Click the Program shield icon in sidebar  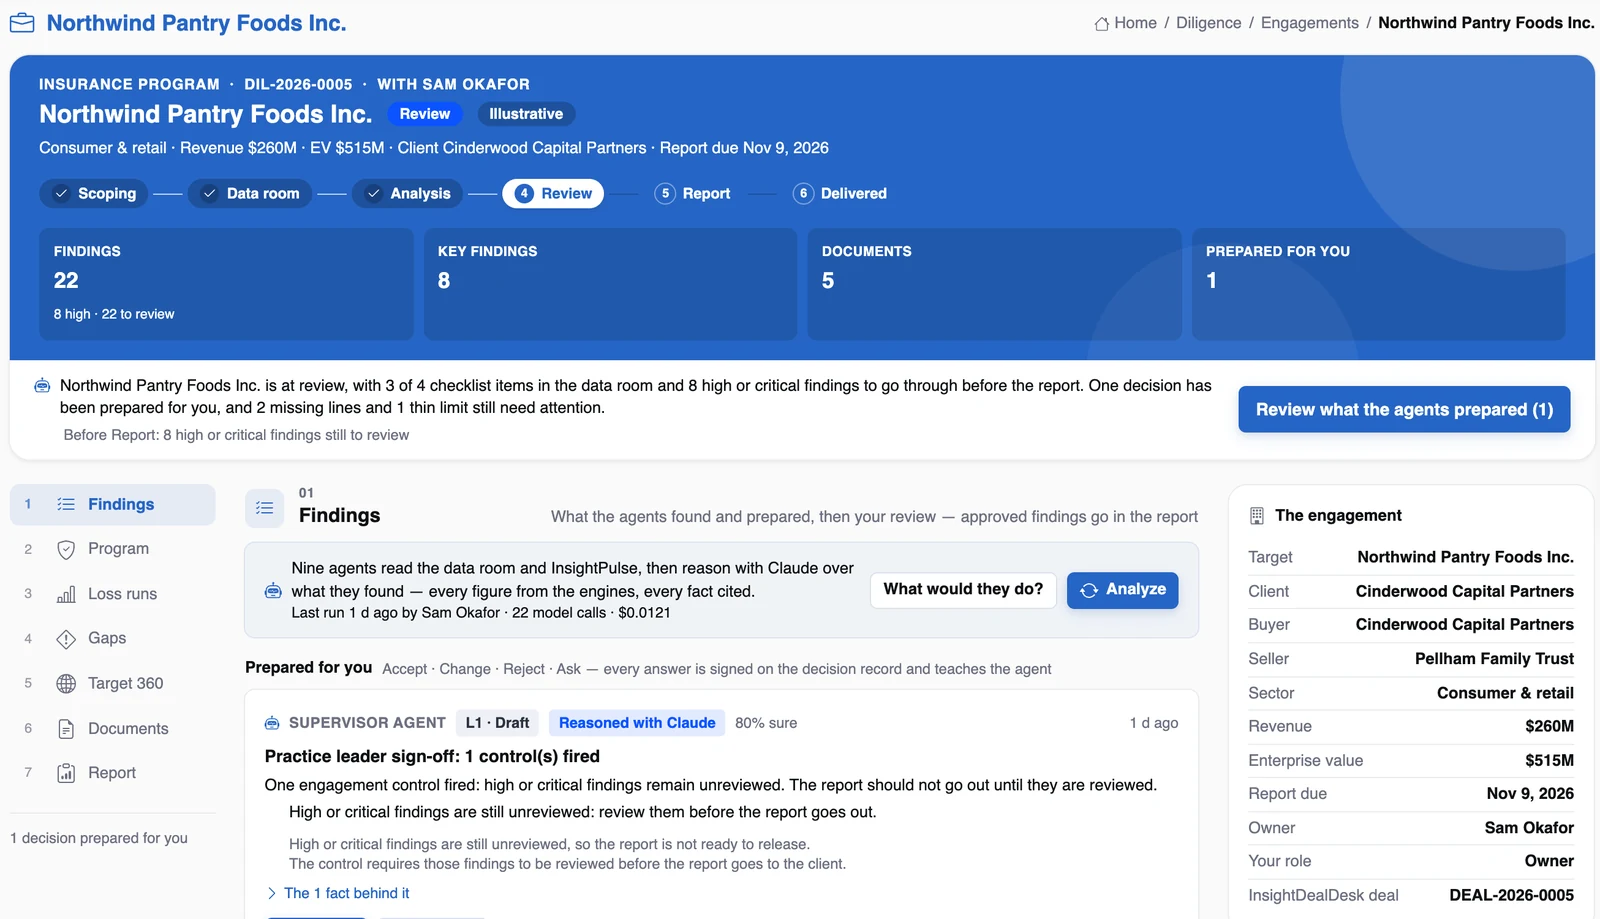pyautogui.click(x=66, y=549)
